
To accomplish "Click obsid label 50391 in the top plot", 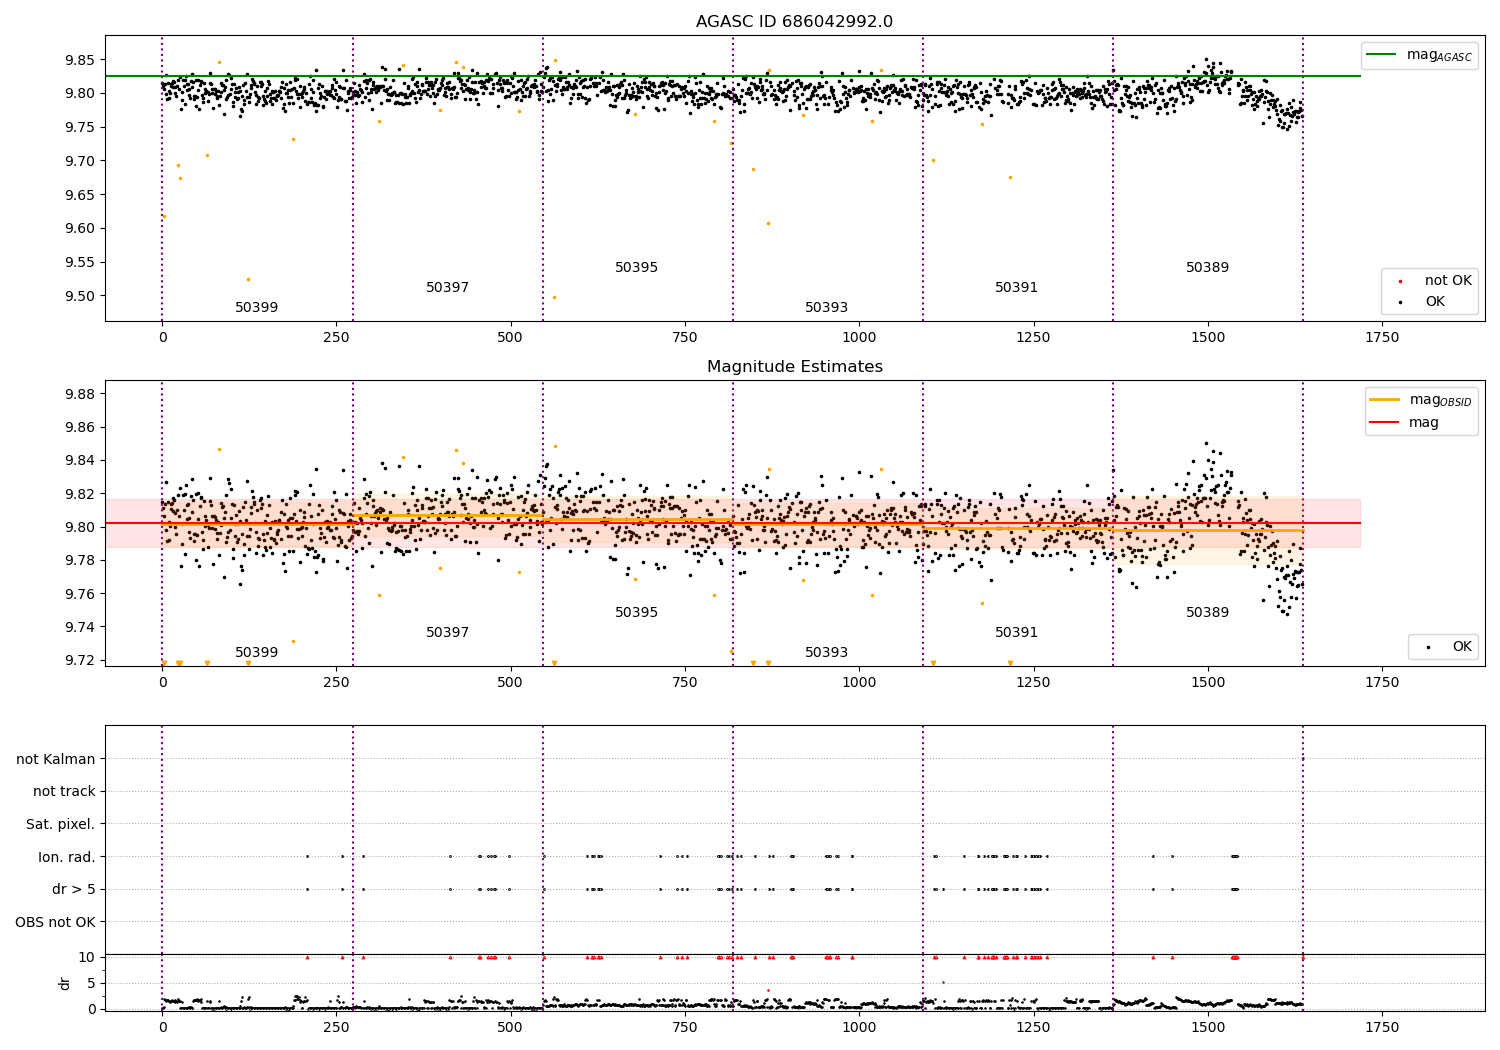I will 1016,288.
